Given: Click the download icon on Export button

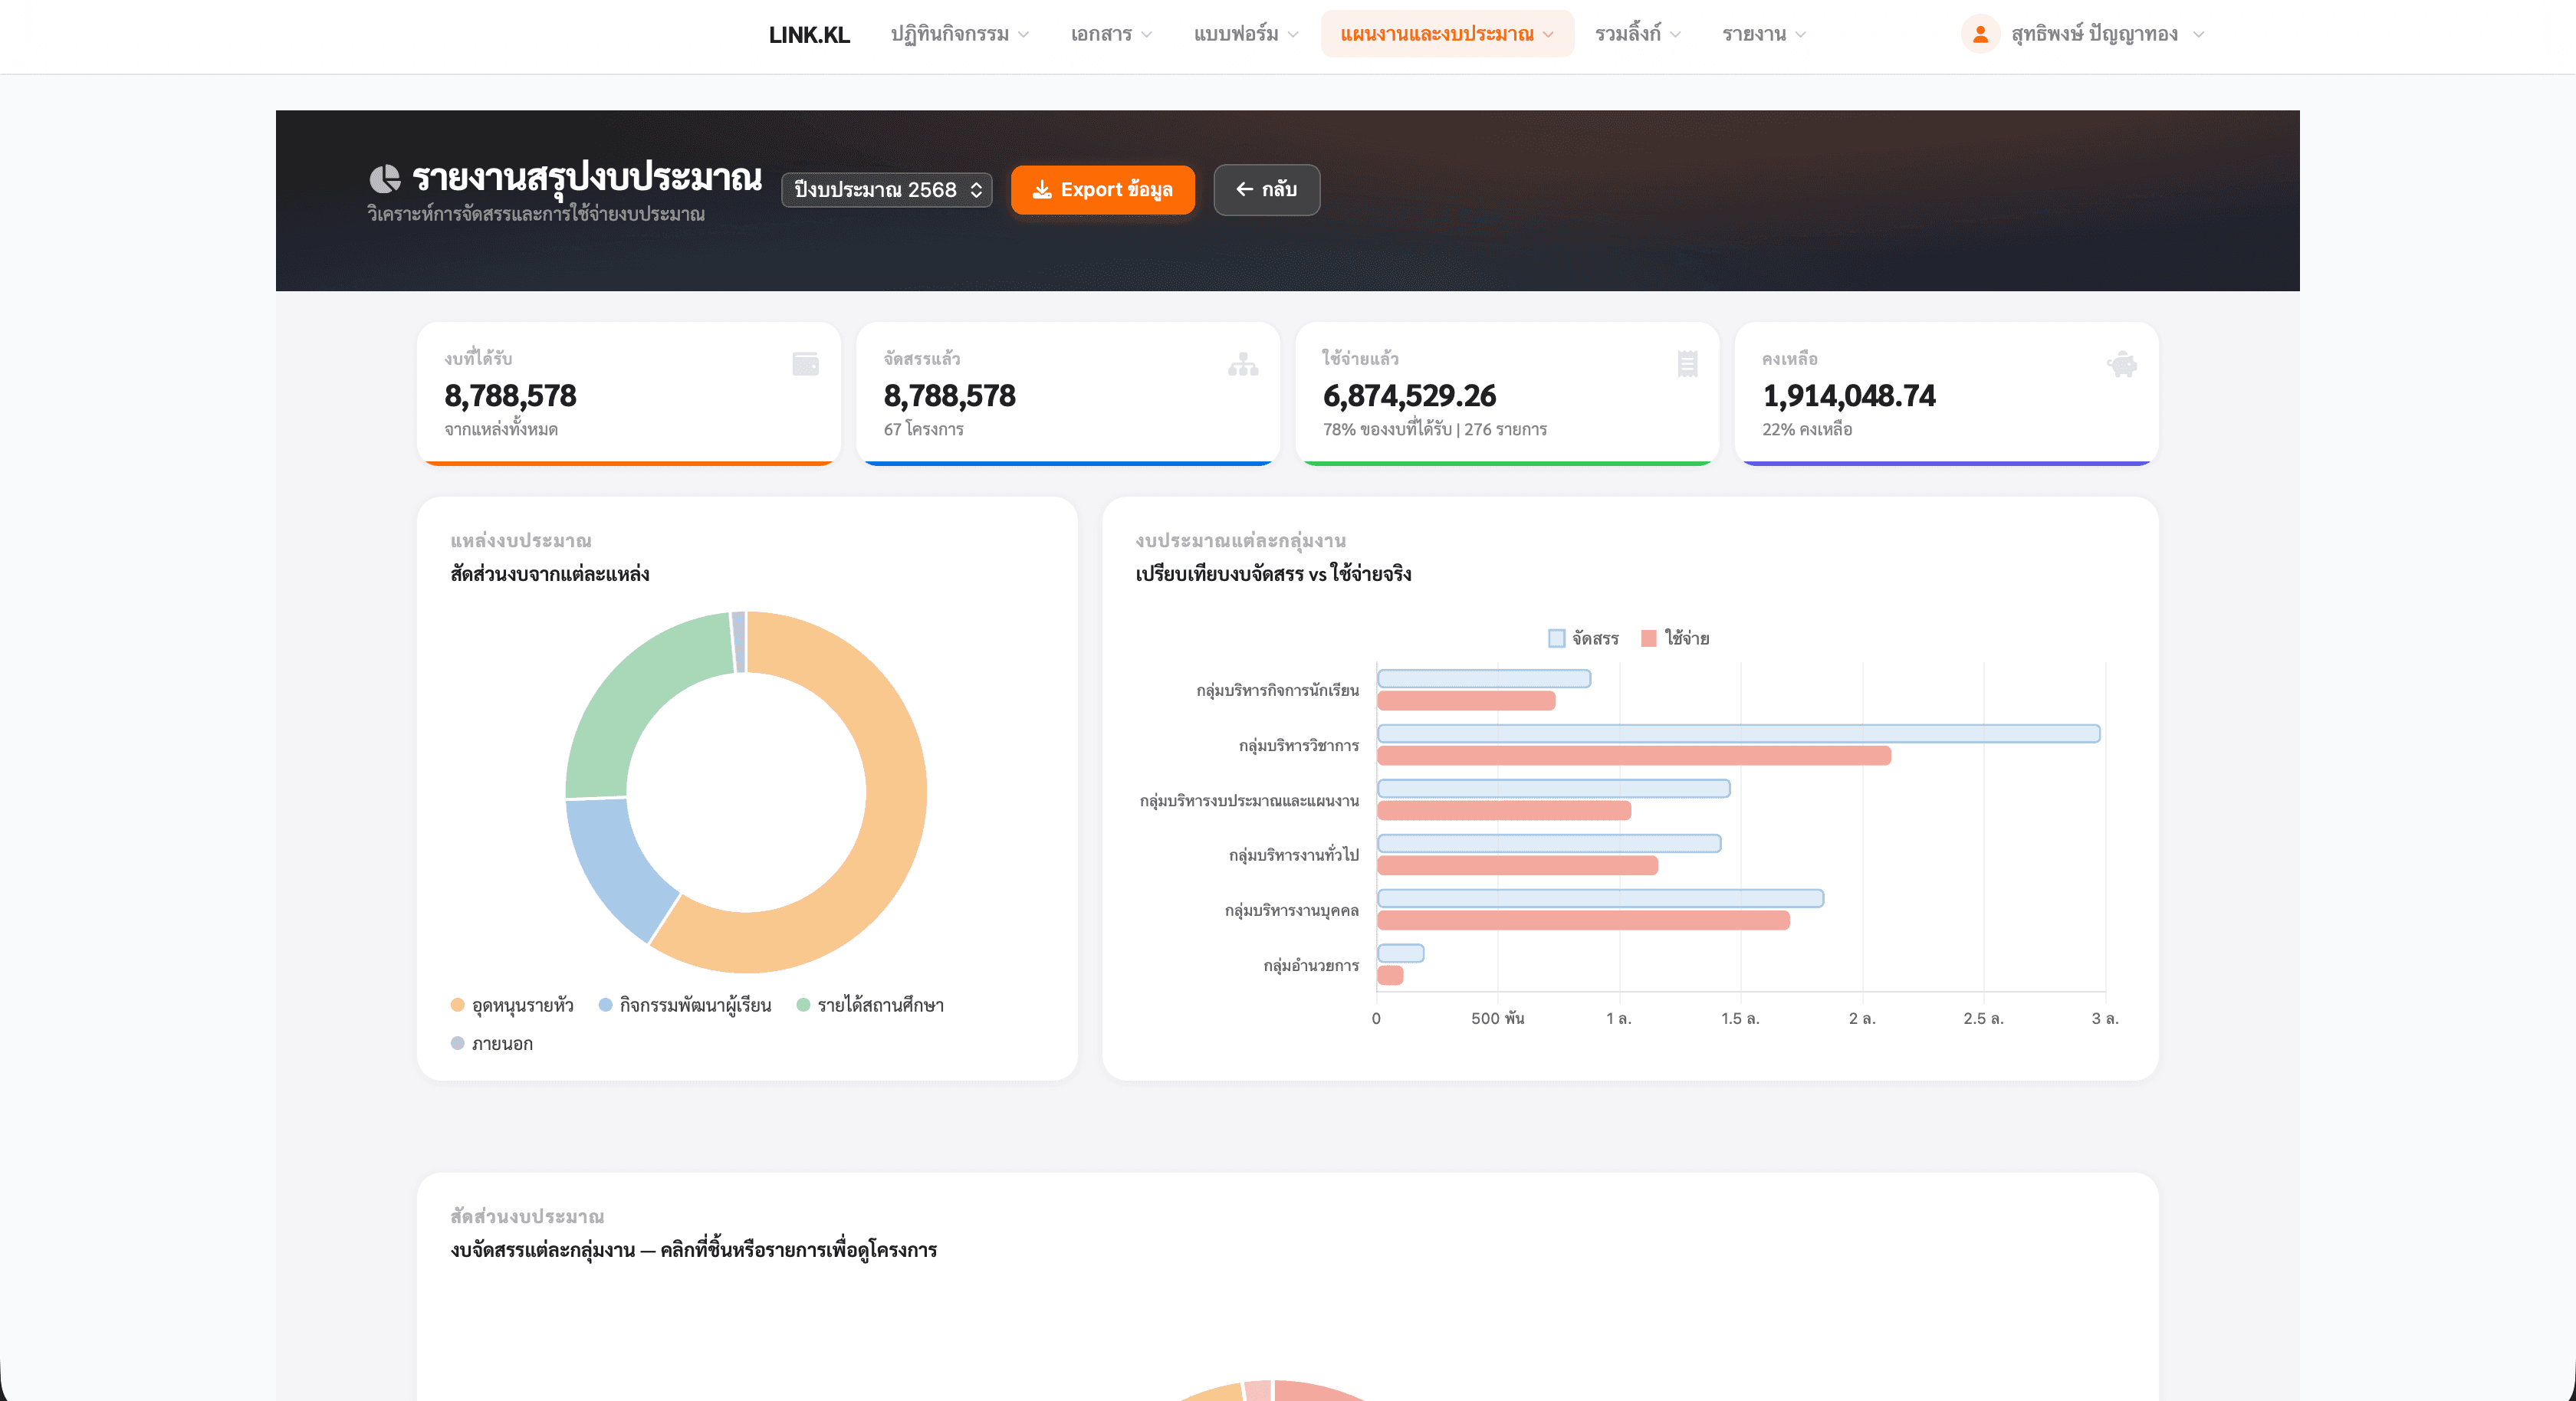Looking at the screenshot, I should [1042, 190].
